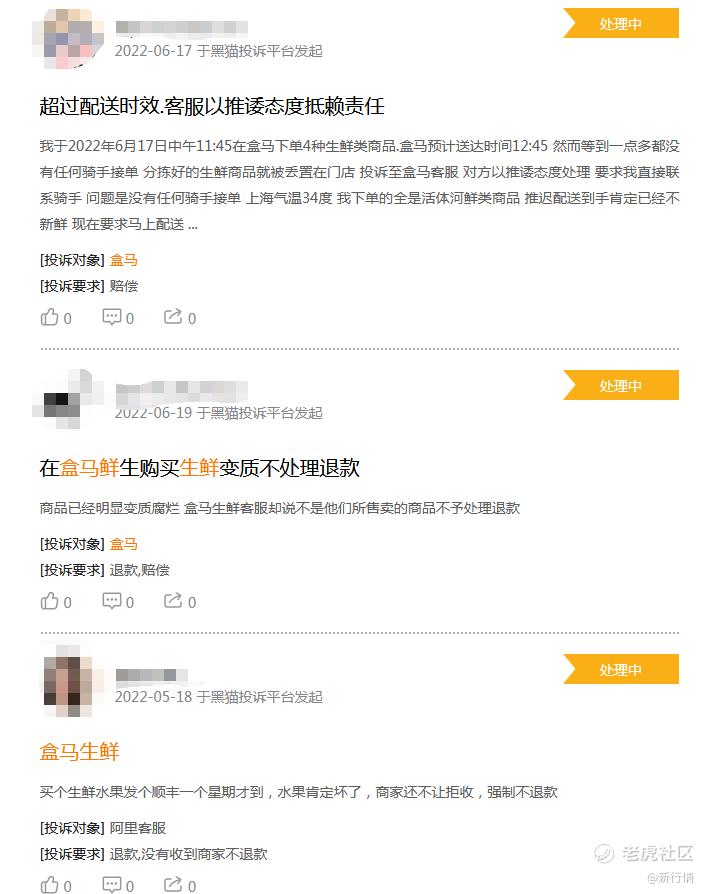
Task: Like the third 盒马生鲜 complaint
Action: [56, 885]
